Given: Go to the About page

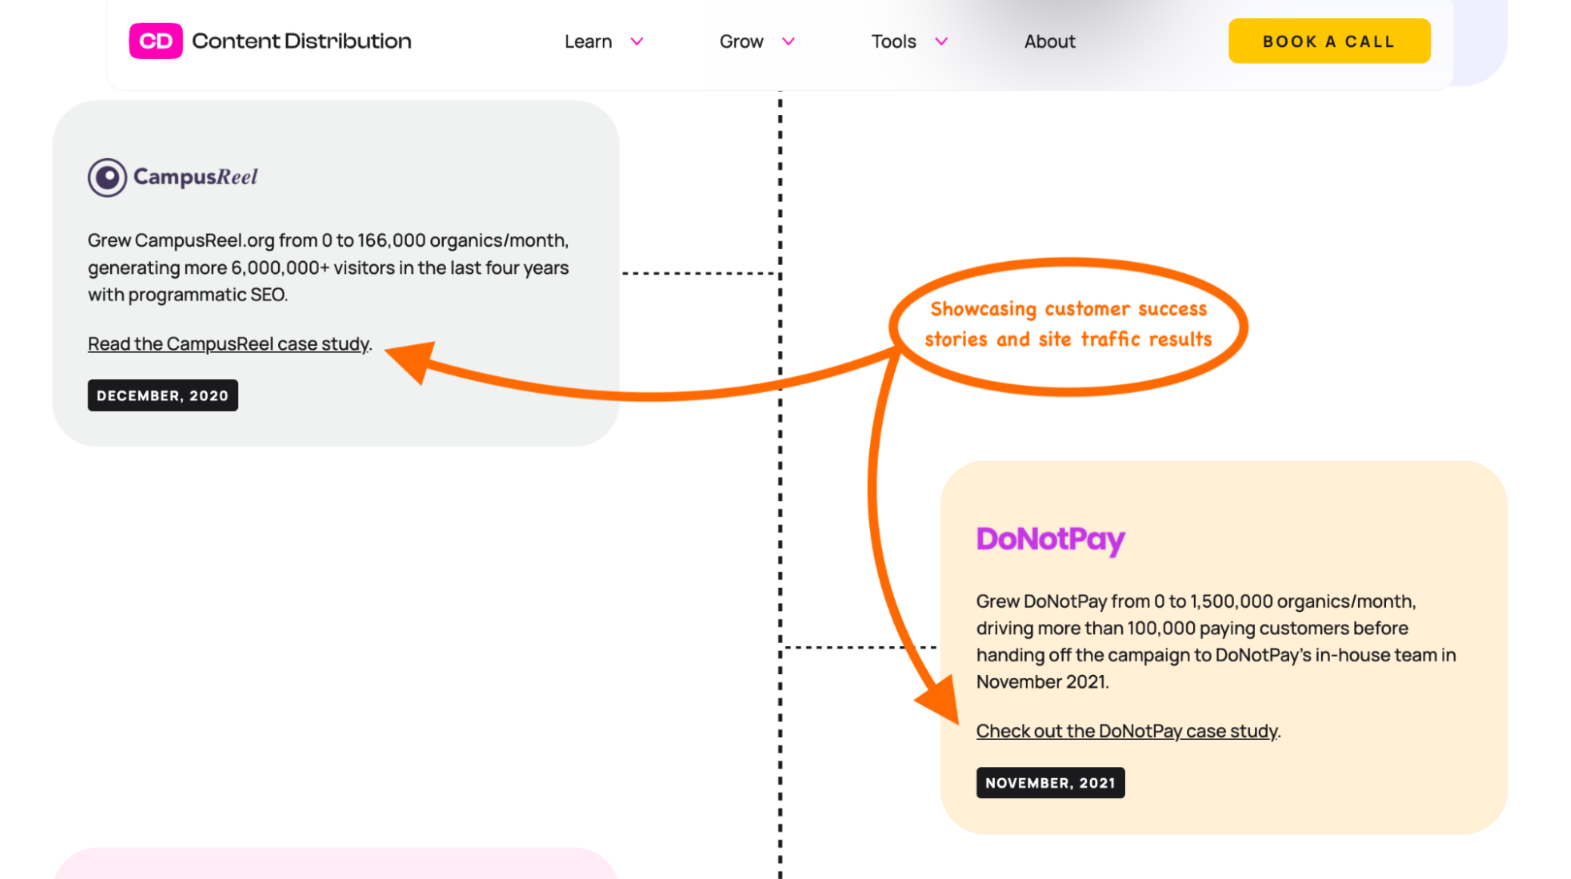Looking at the screenshot, I should pos(1049,41).
